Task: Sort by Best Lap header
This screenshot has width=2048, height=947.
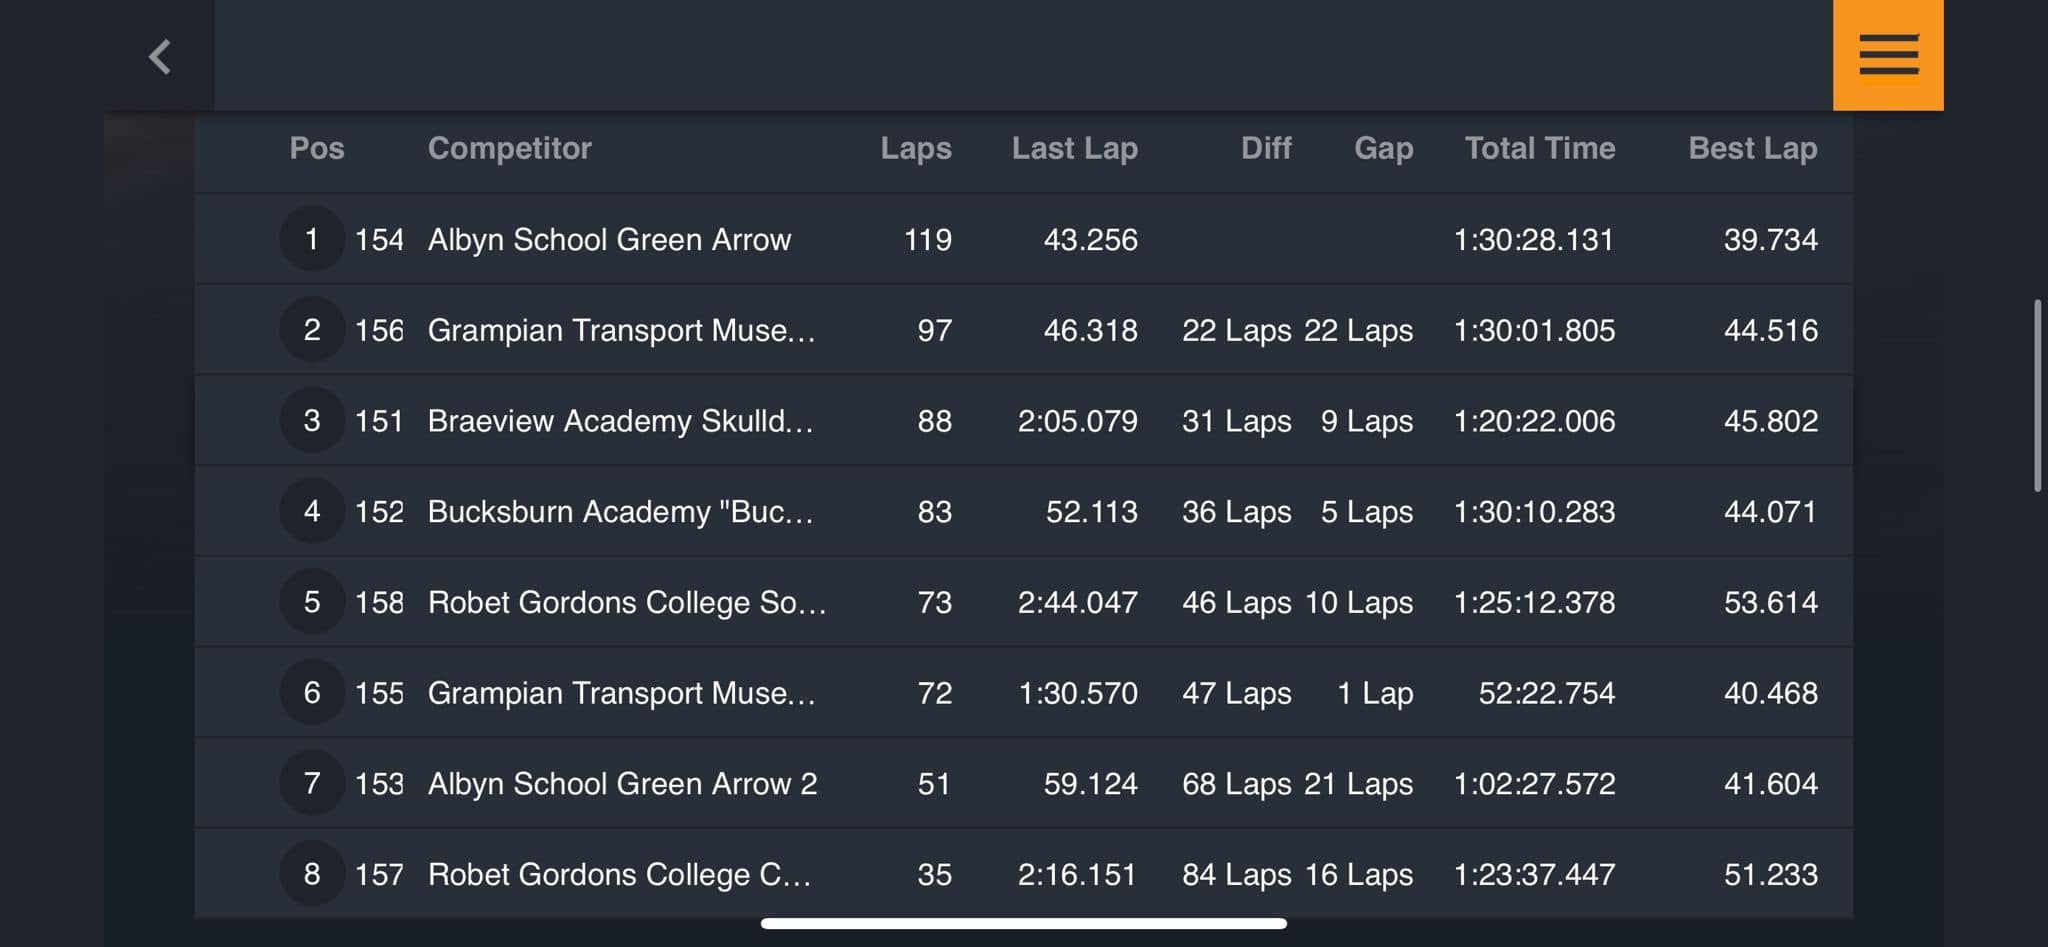Action: pos(1752,148)
